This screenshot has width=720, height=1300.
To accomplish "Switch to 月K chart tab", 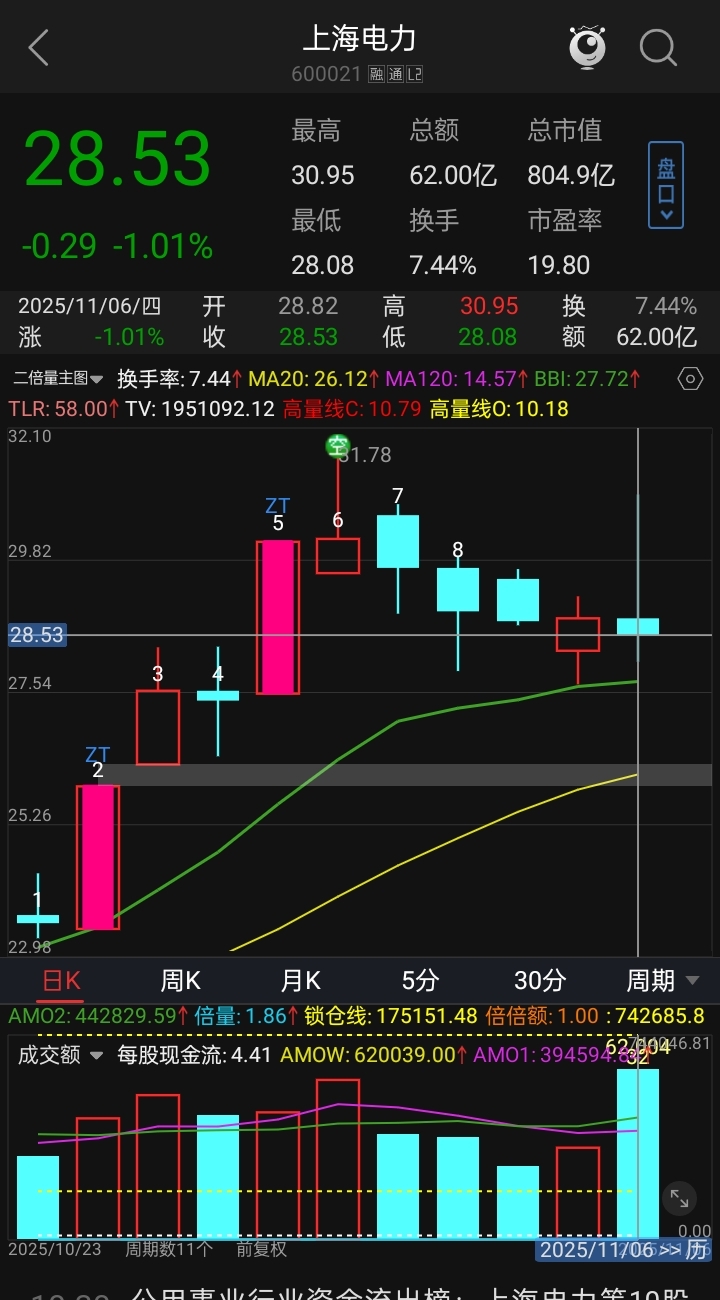I will tap(301, 981).
